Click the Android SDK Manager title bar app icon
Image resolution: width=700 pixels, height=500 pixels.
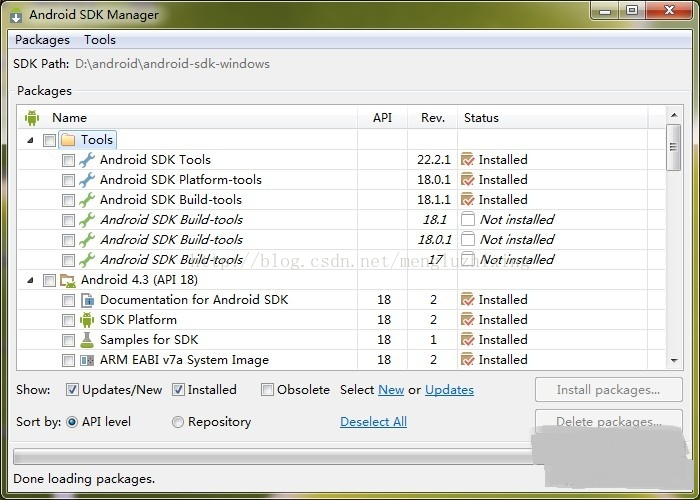[x=16, y=15]
